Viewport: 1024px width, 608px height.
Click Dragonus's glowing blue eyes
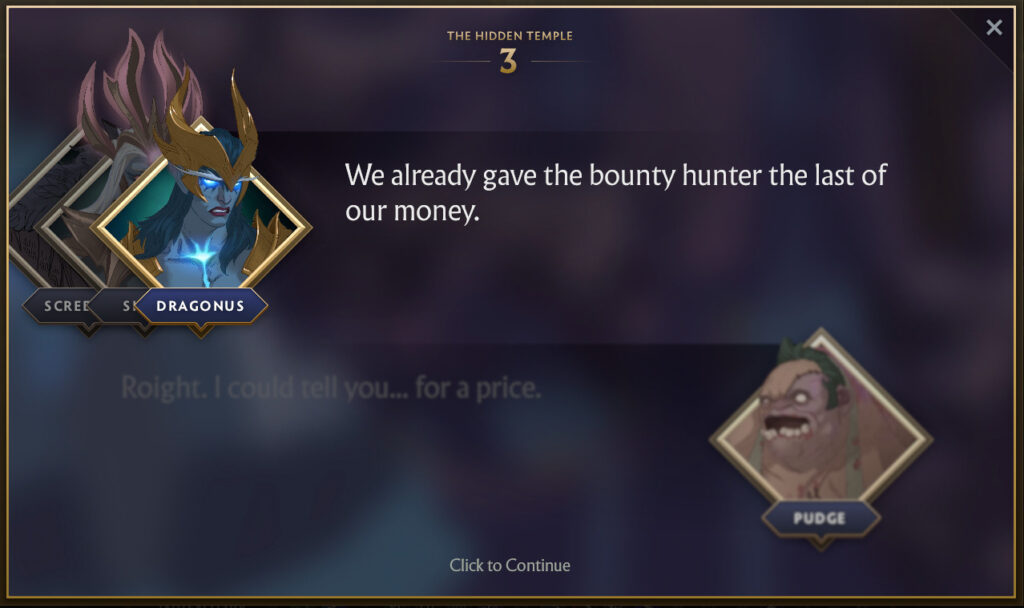click(x=222, y=185)
